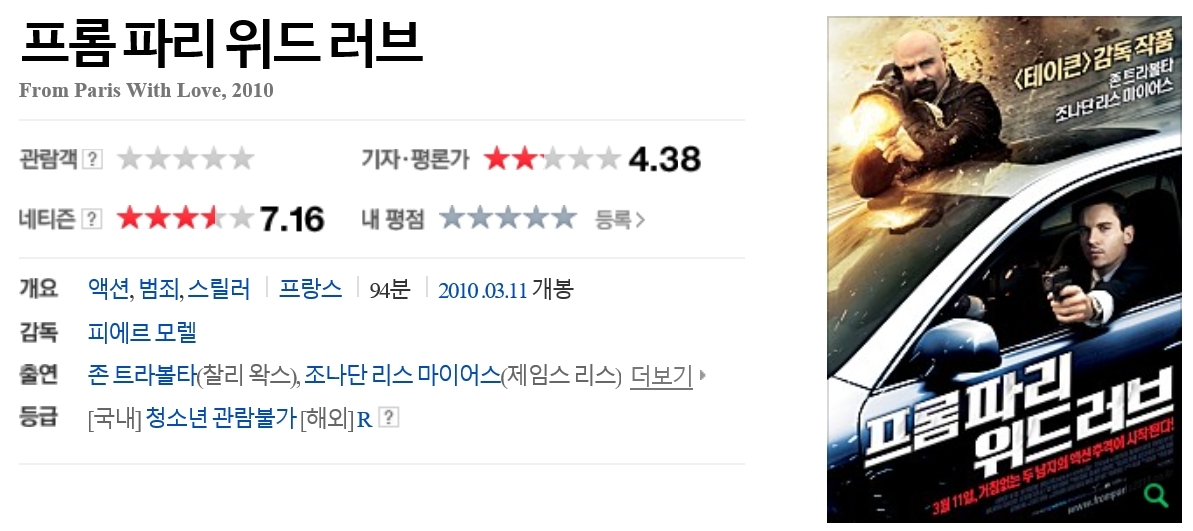1193x531 pixels.
Task: Open the 스릴러 genre link
Action: pos(219,289)
